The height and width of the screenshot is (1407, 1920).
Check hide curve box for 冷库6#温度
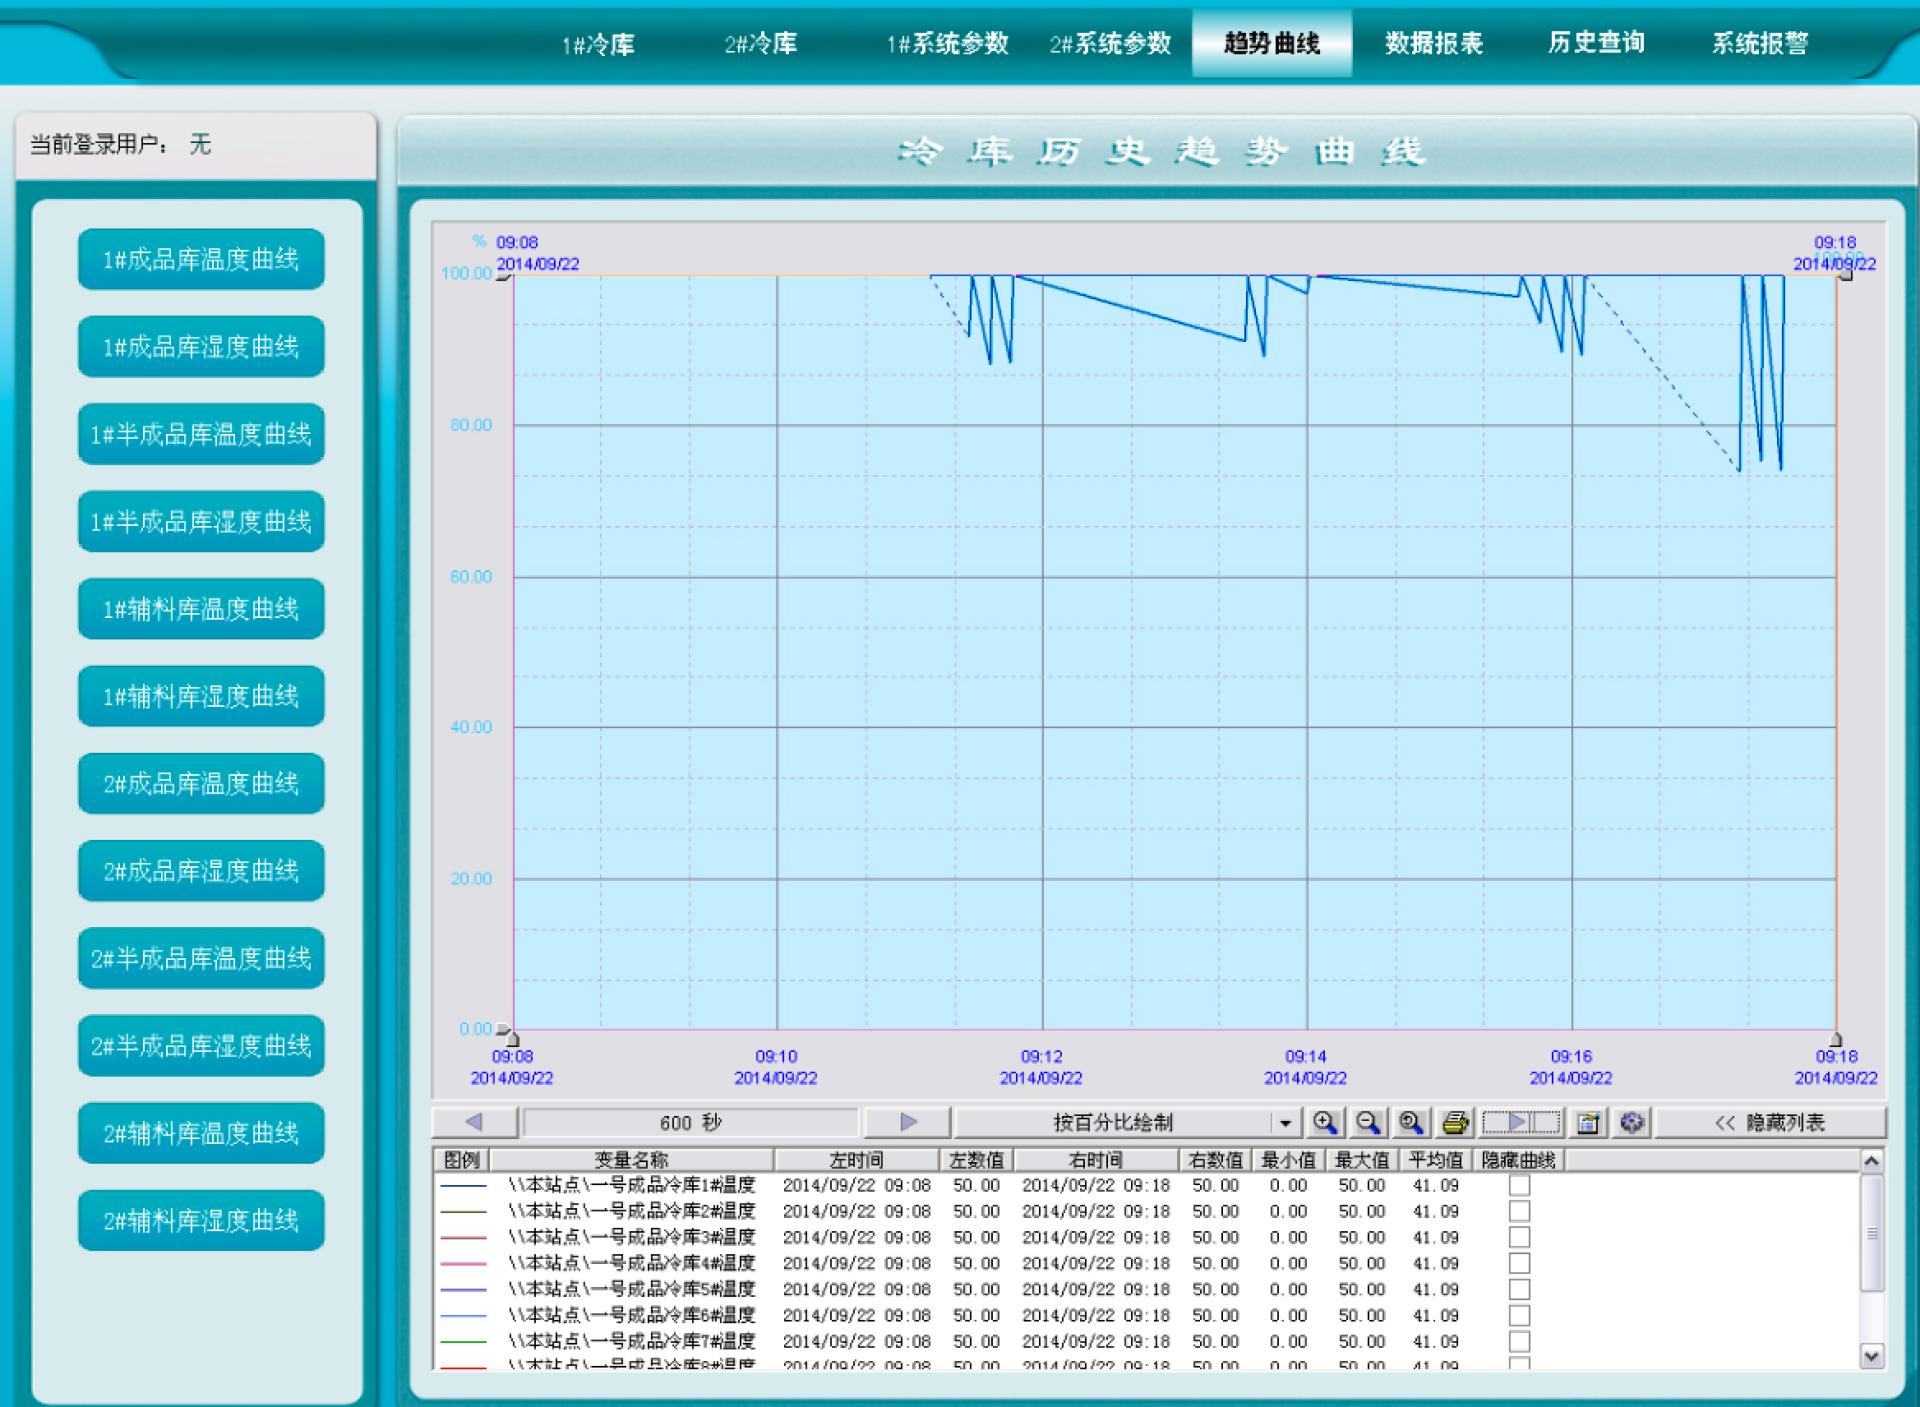pos(1519,1315)
